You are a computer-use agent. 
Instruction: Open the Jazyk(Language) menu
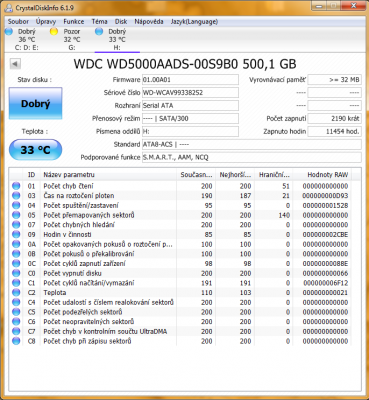[x=194, y=22]
